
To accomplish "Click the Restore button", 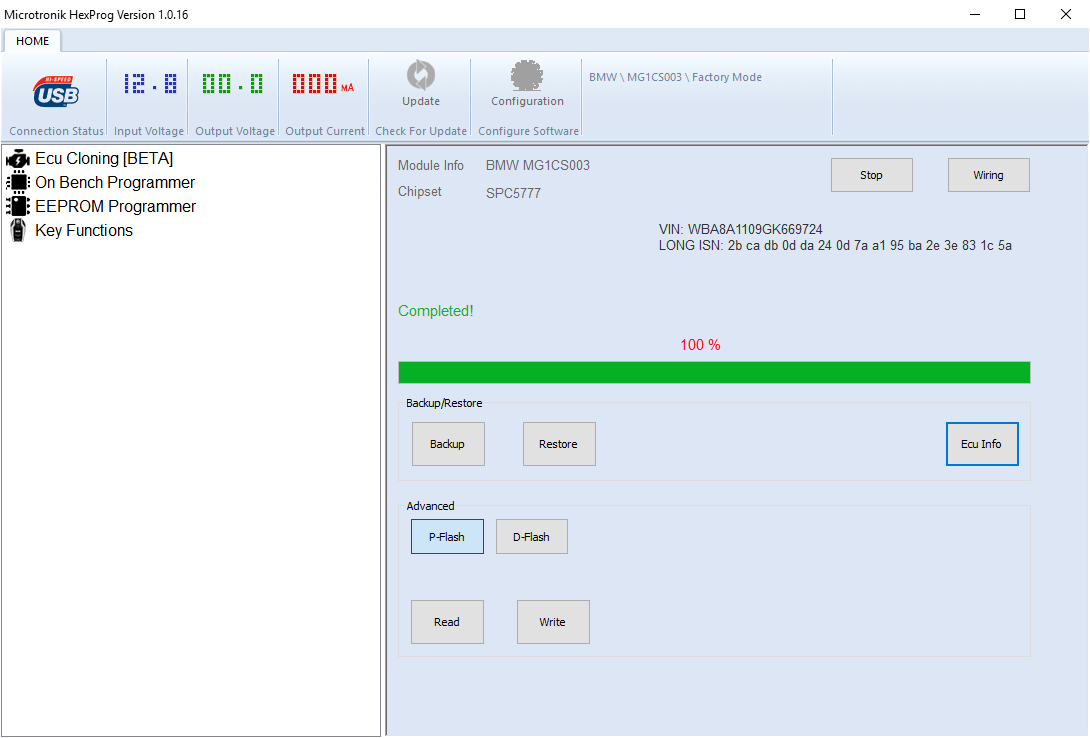I will [559, 444].
